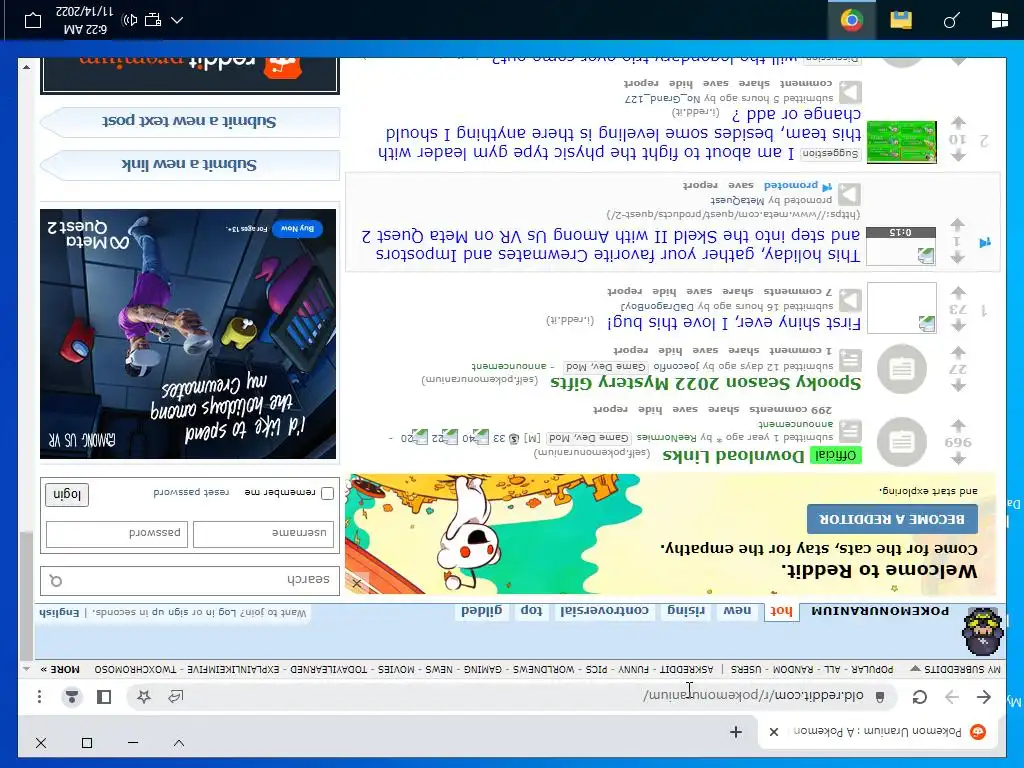
Task: Click the site info icon in address bar
Action: point(880,697)
